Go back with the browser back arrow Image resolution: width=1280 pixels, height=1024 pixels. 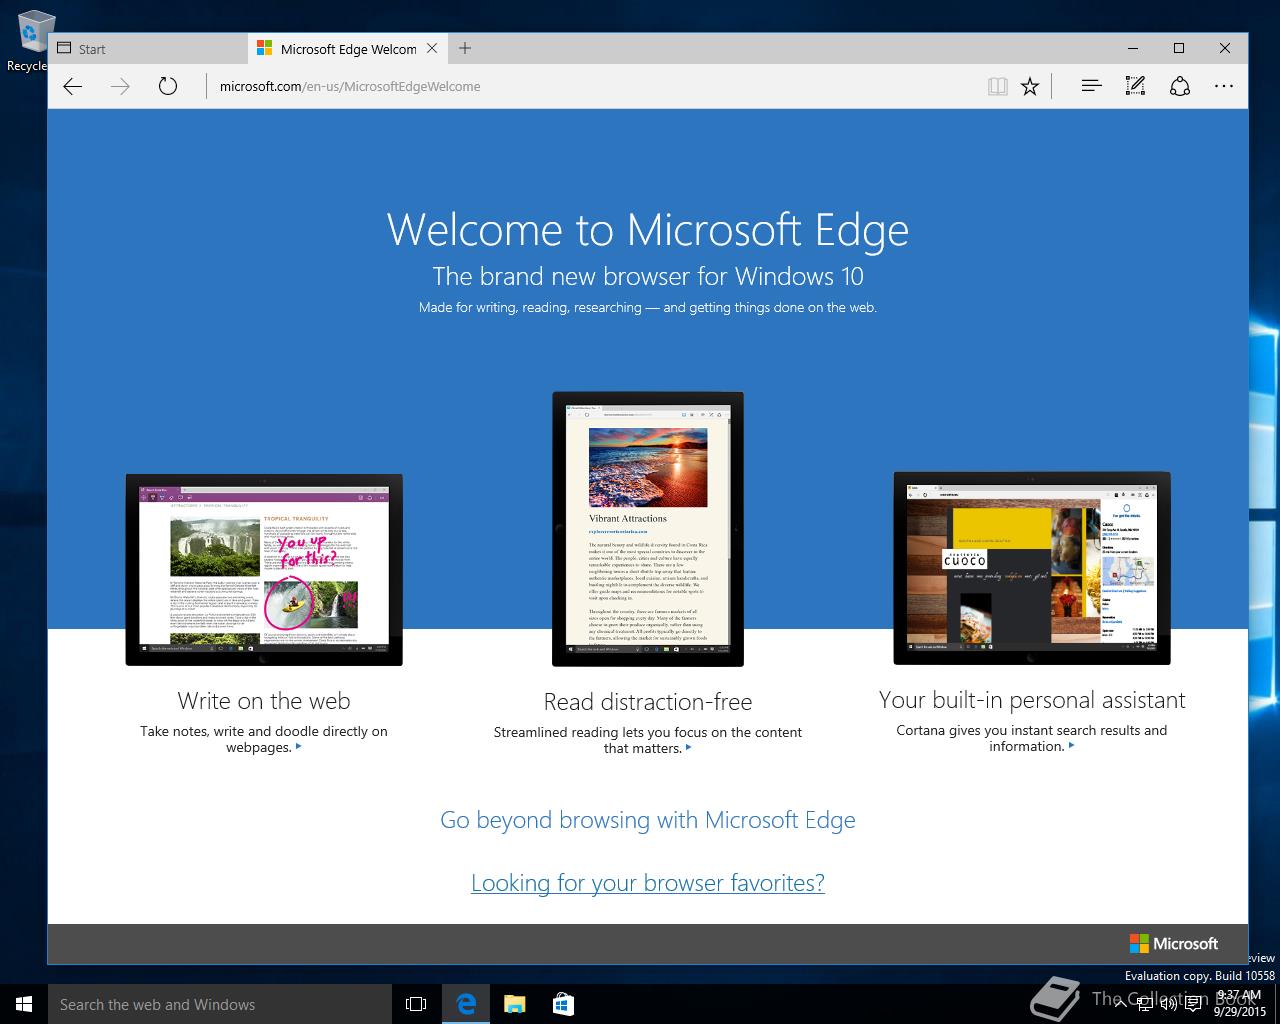point(73,86)
